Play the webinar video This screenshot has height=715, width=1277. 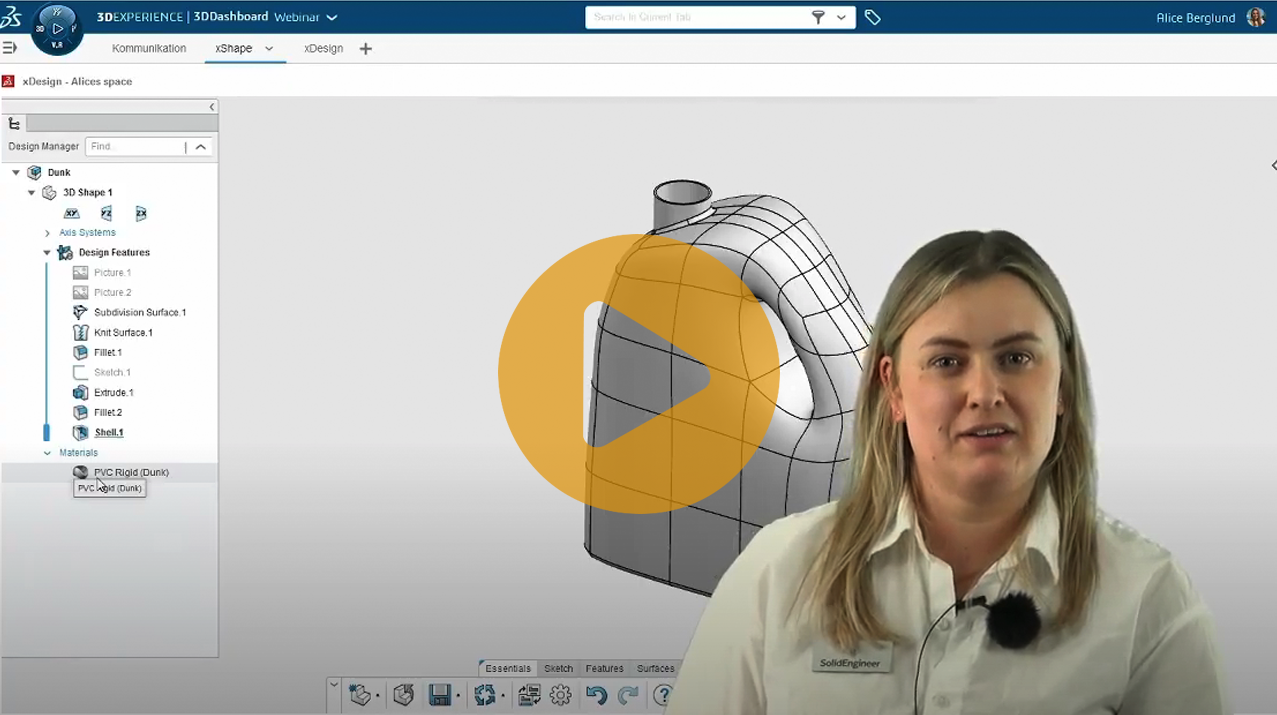tap(638, 374)
